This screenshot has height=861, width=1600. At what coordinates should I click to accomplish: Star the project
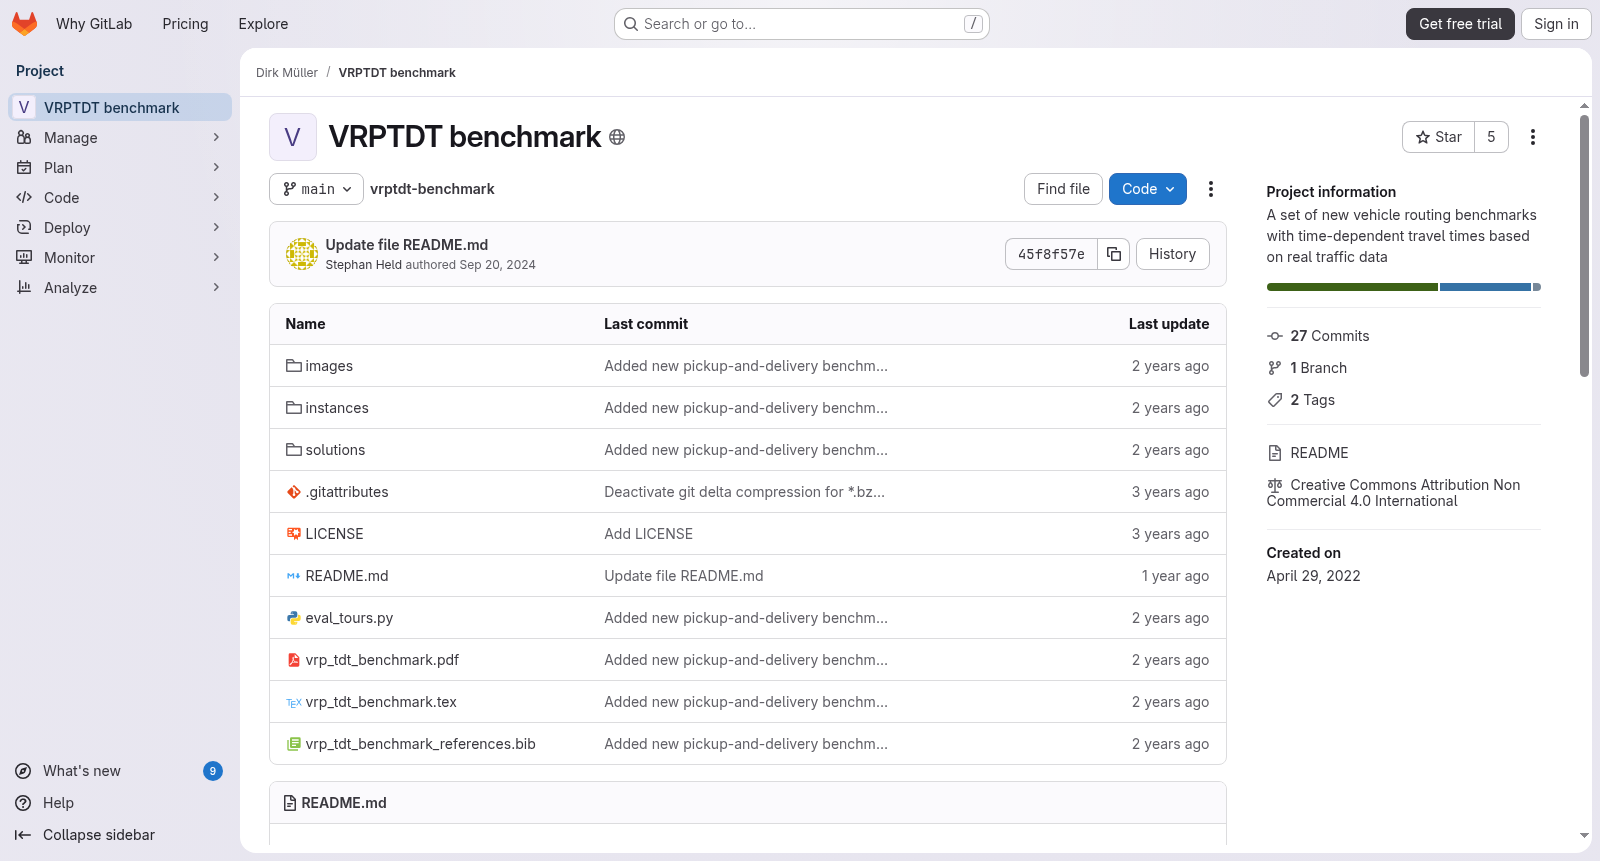click(x=1438, y=137)
